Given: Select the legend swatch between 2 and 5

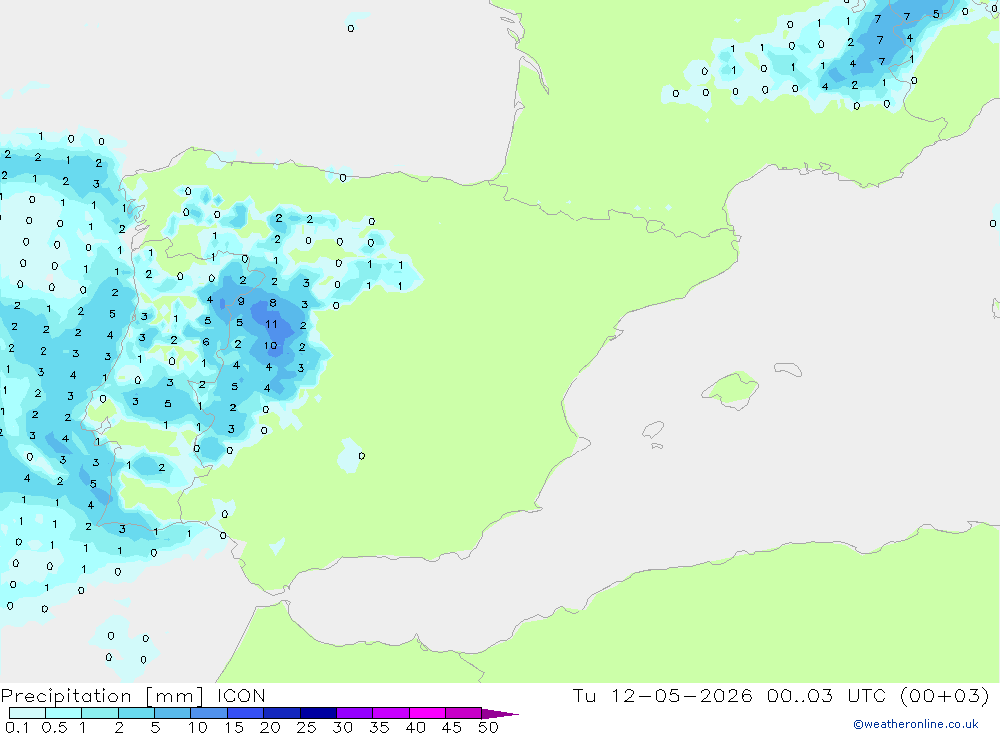Looking at the screenshot, I should point(136,713).
